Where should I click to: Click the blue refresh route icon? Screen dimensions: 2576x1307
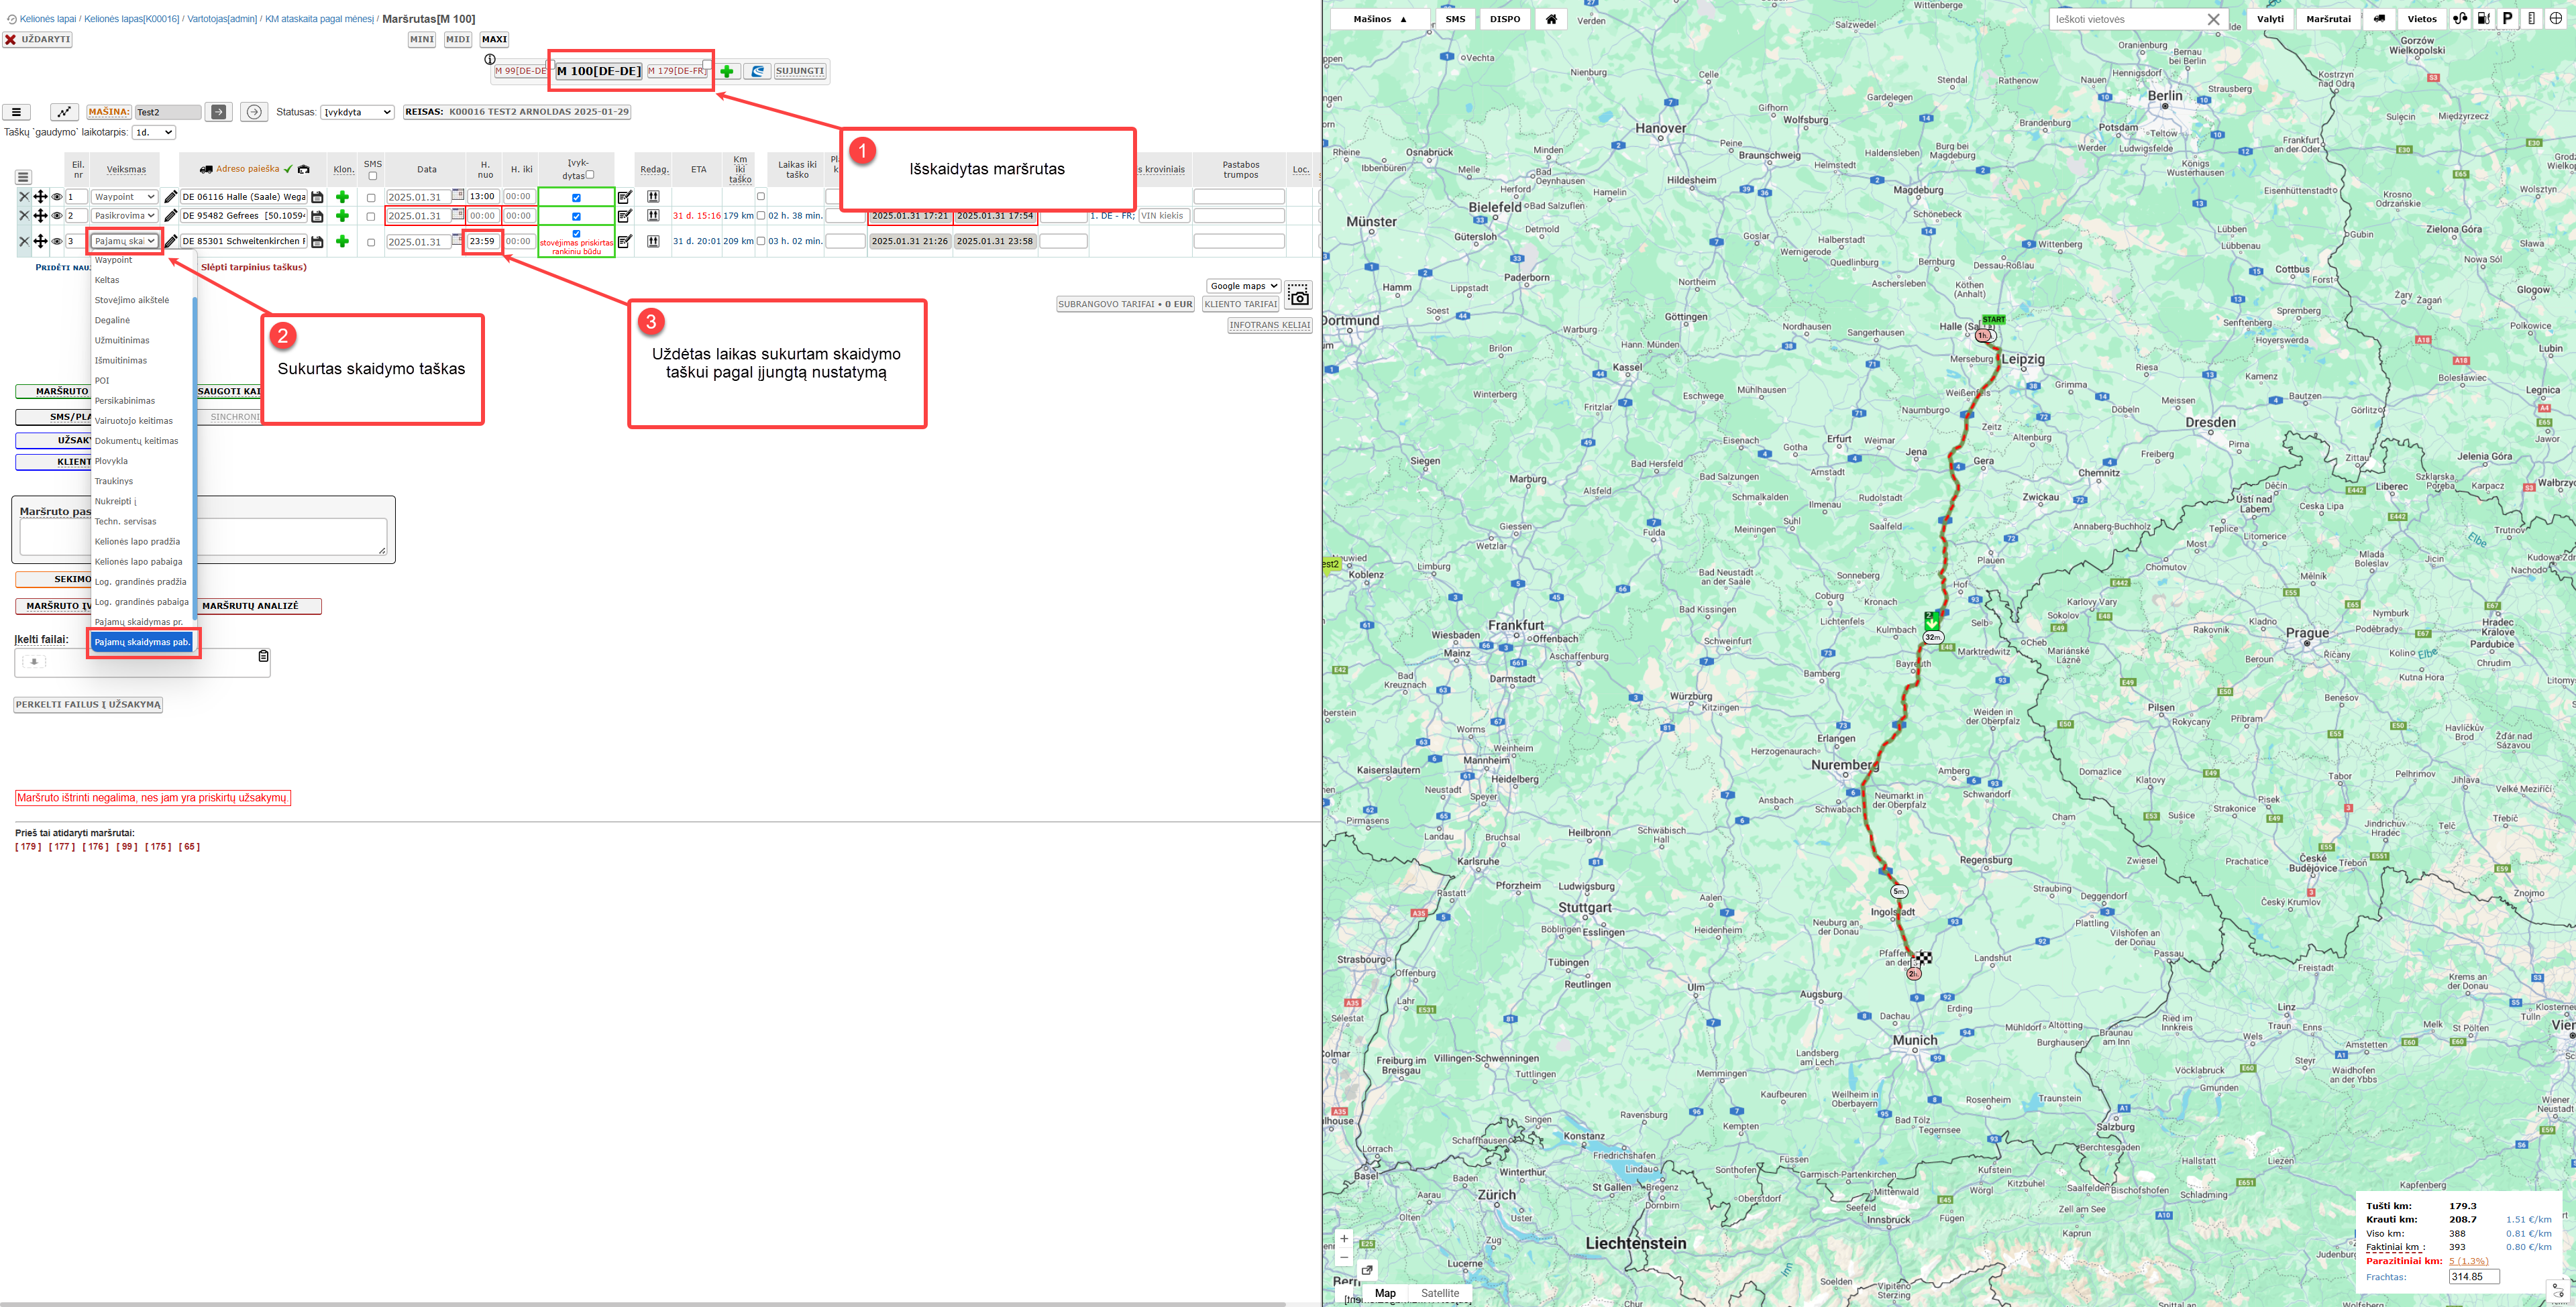758,71
